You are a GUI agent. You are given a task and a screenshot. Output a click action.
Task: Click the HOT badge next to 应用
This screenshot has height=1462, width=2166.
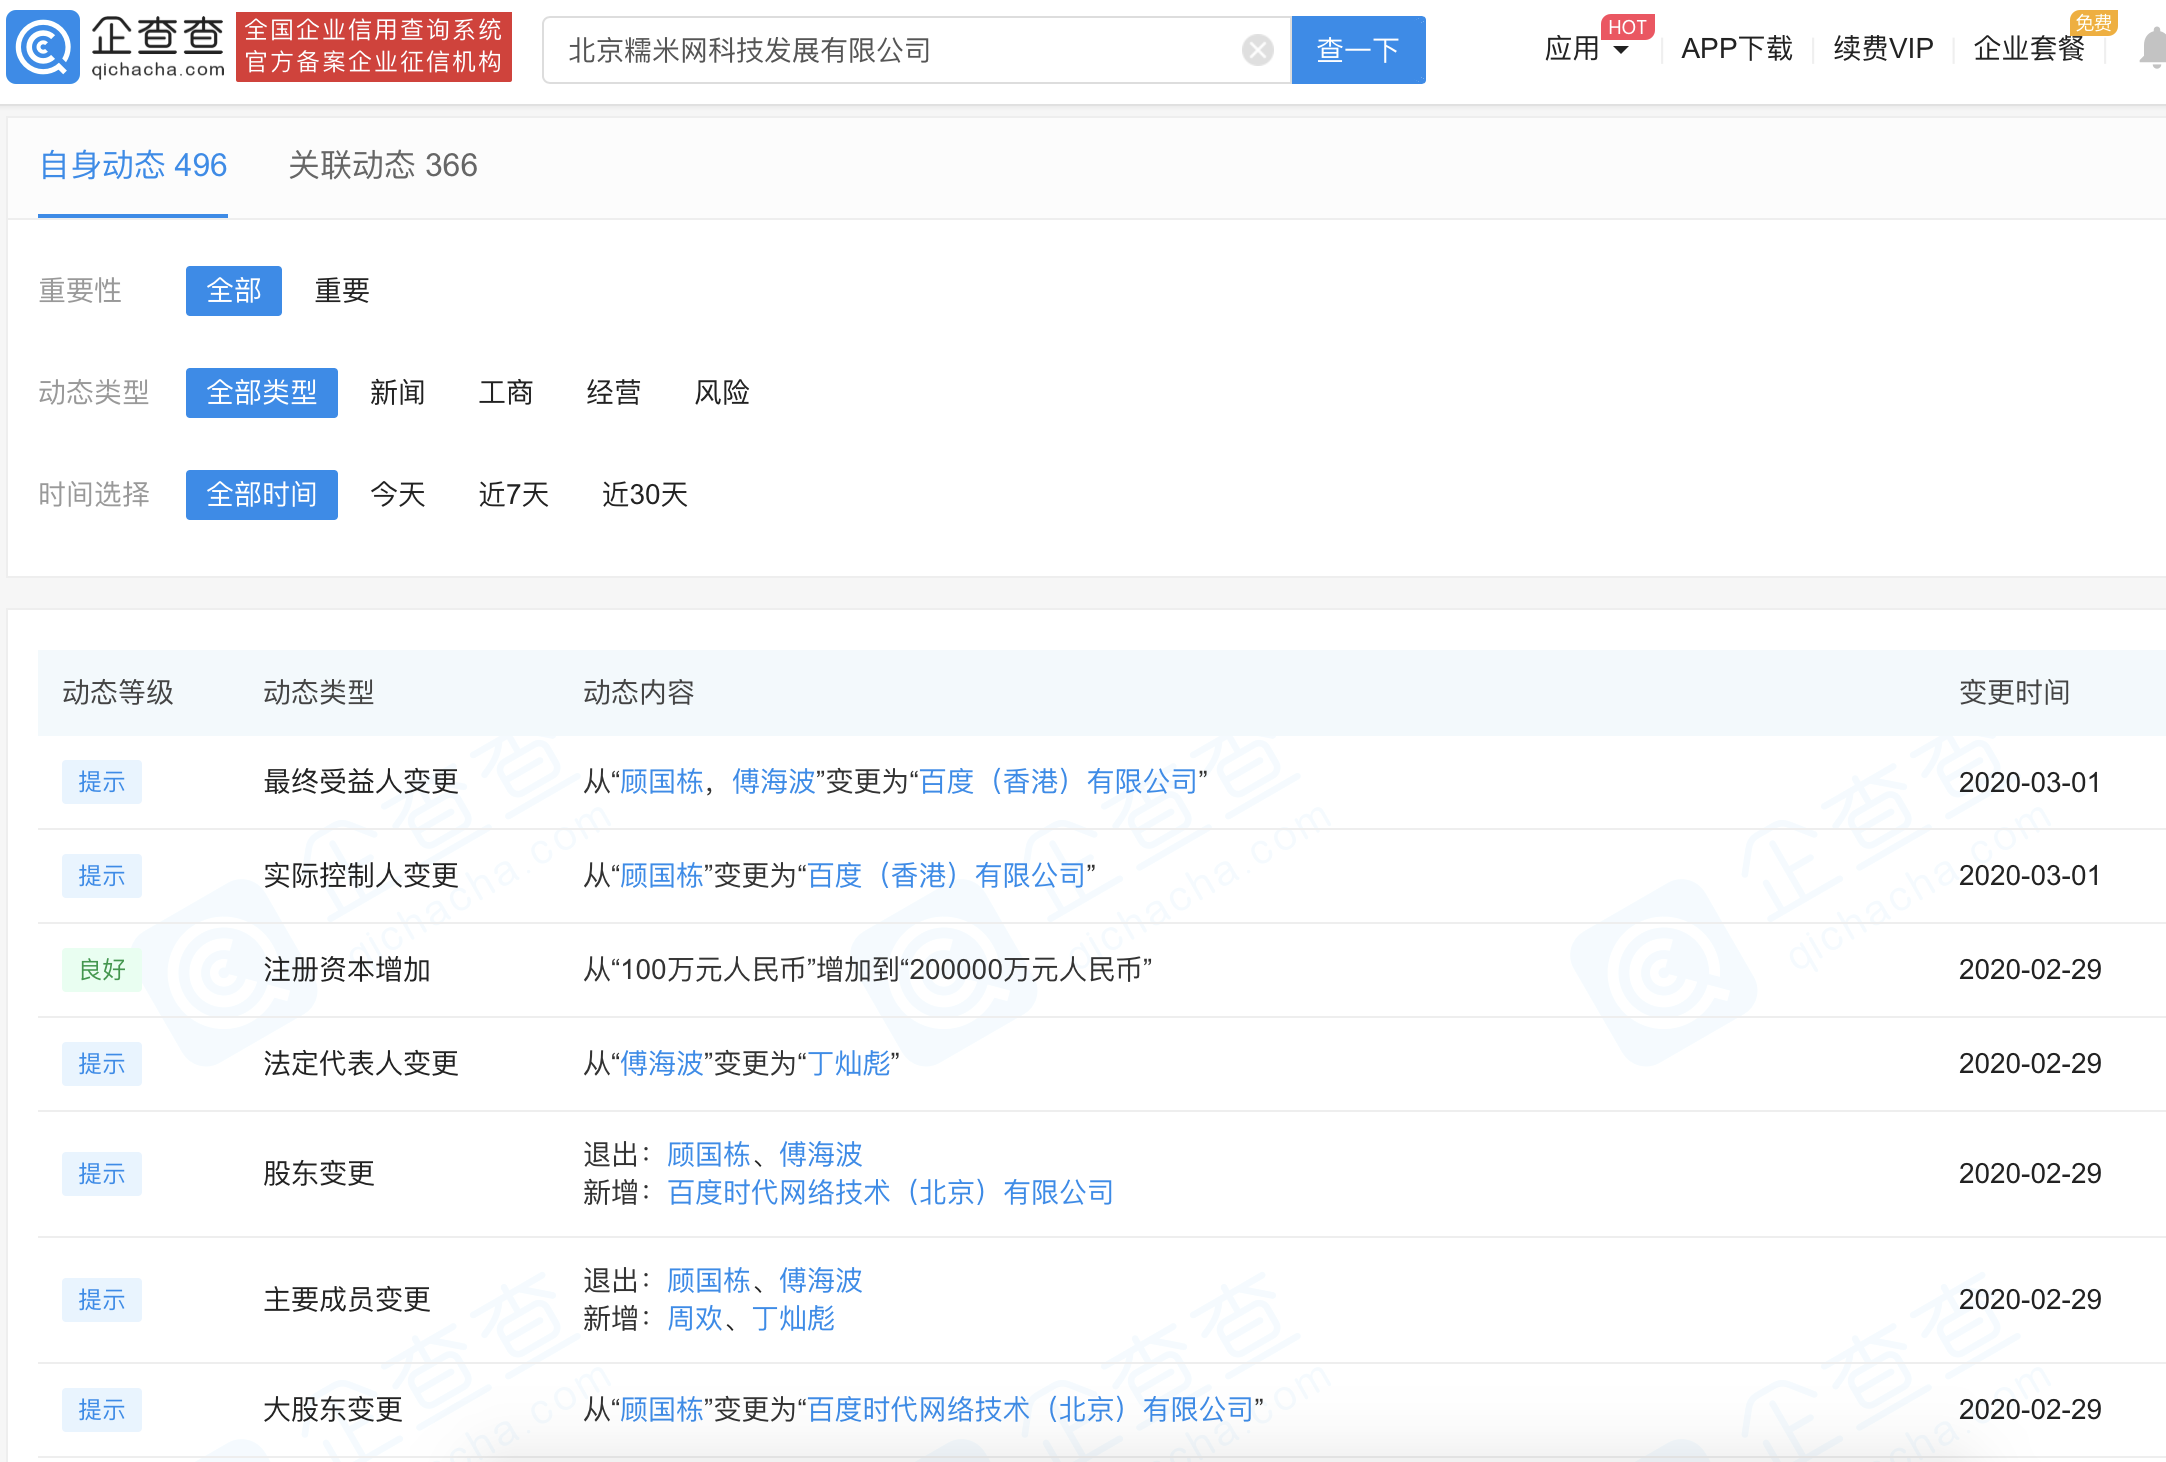(x=1628, y=27)
